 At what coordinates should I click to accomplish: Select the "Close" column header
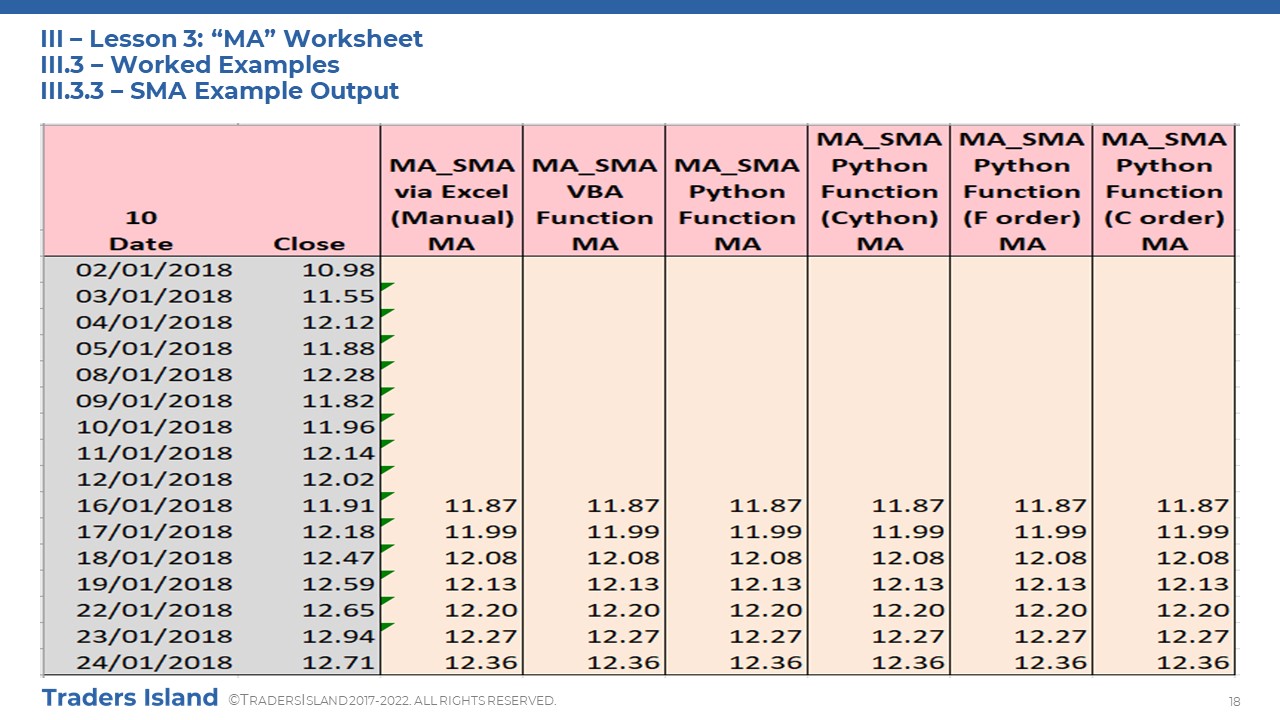309,244
